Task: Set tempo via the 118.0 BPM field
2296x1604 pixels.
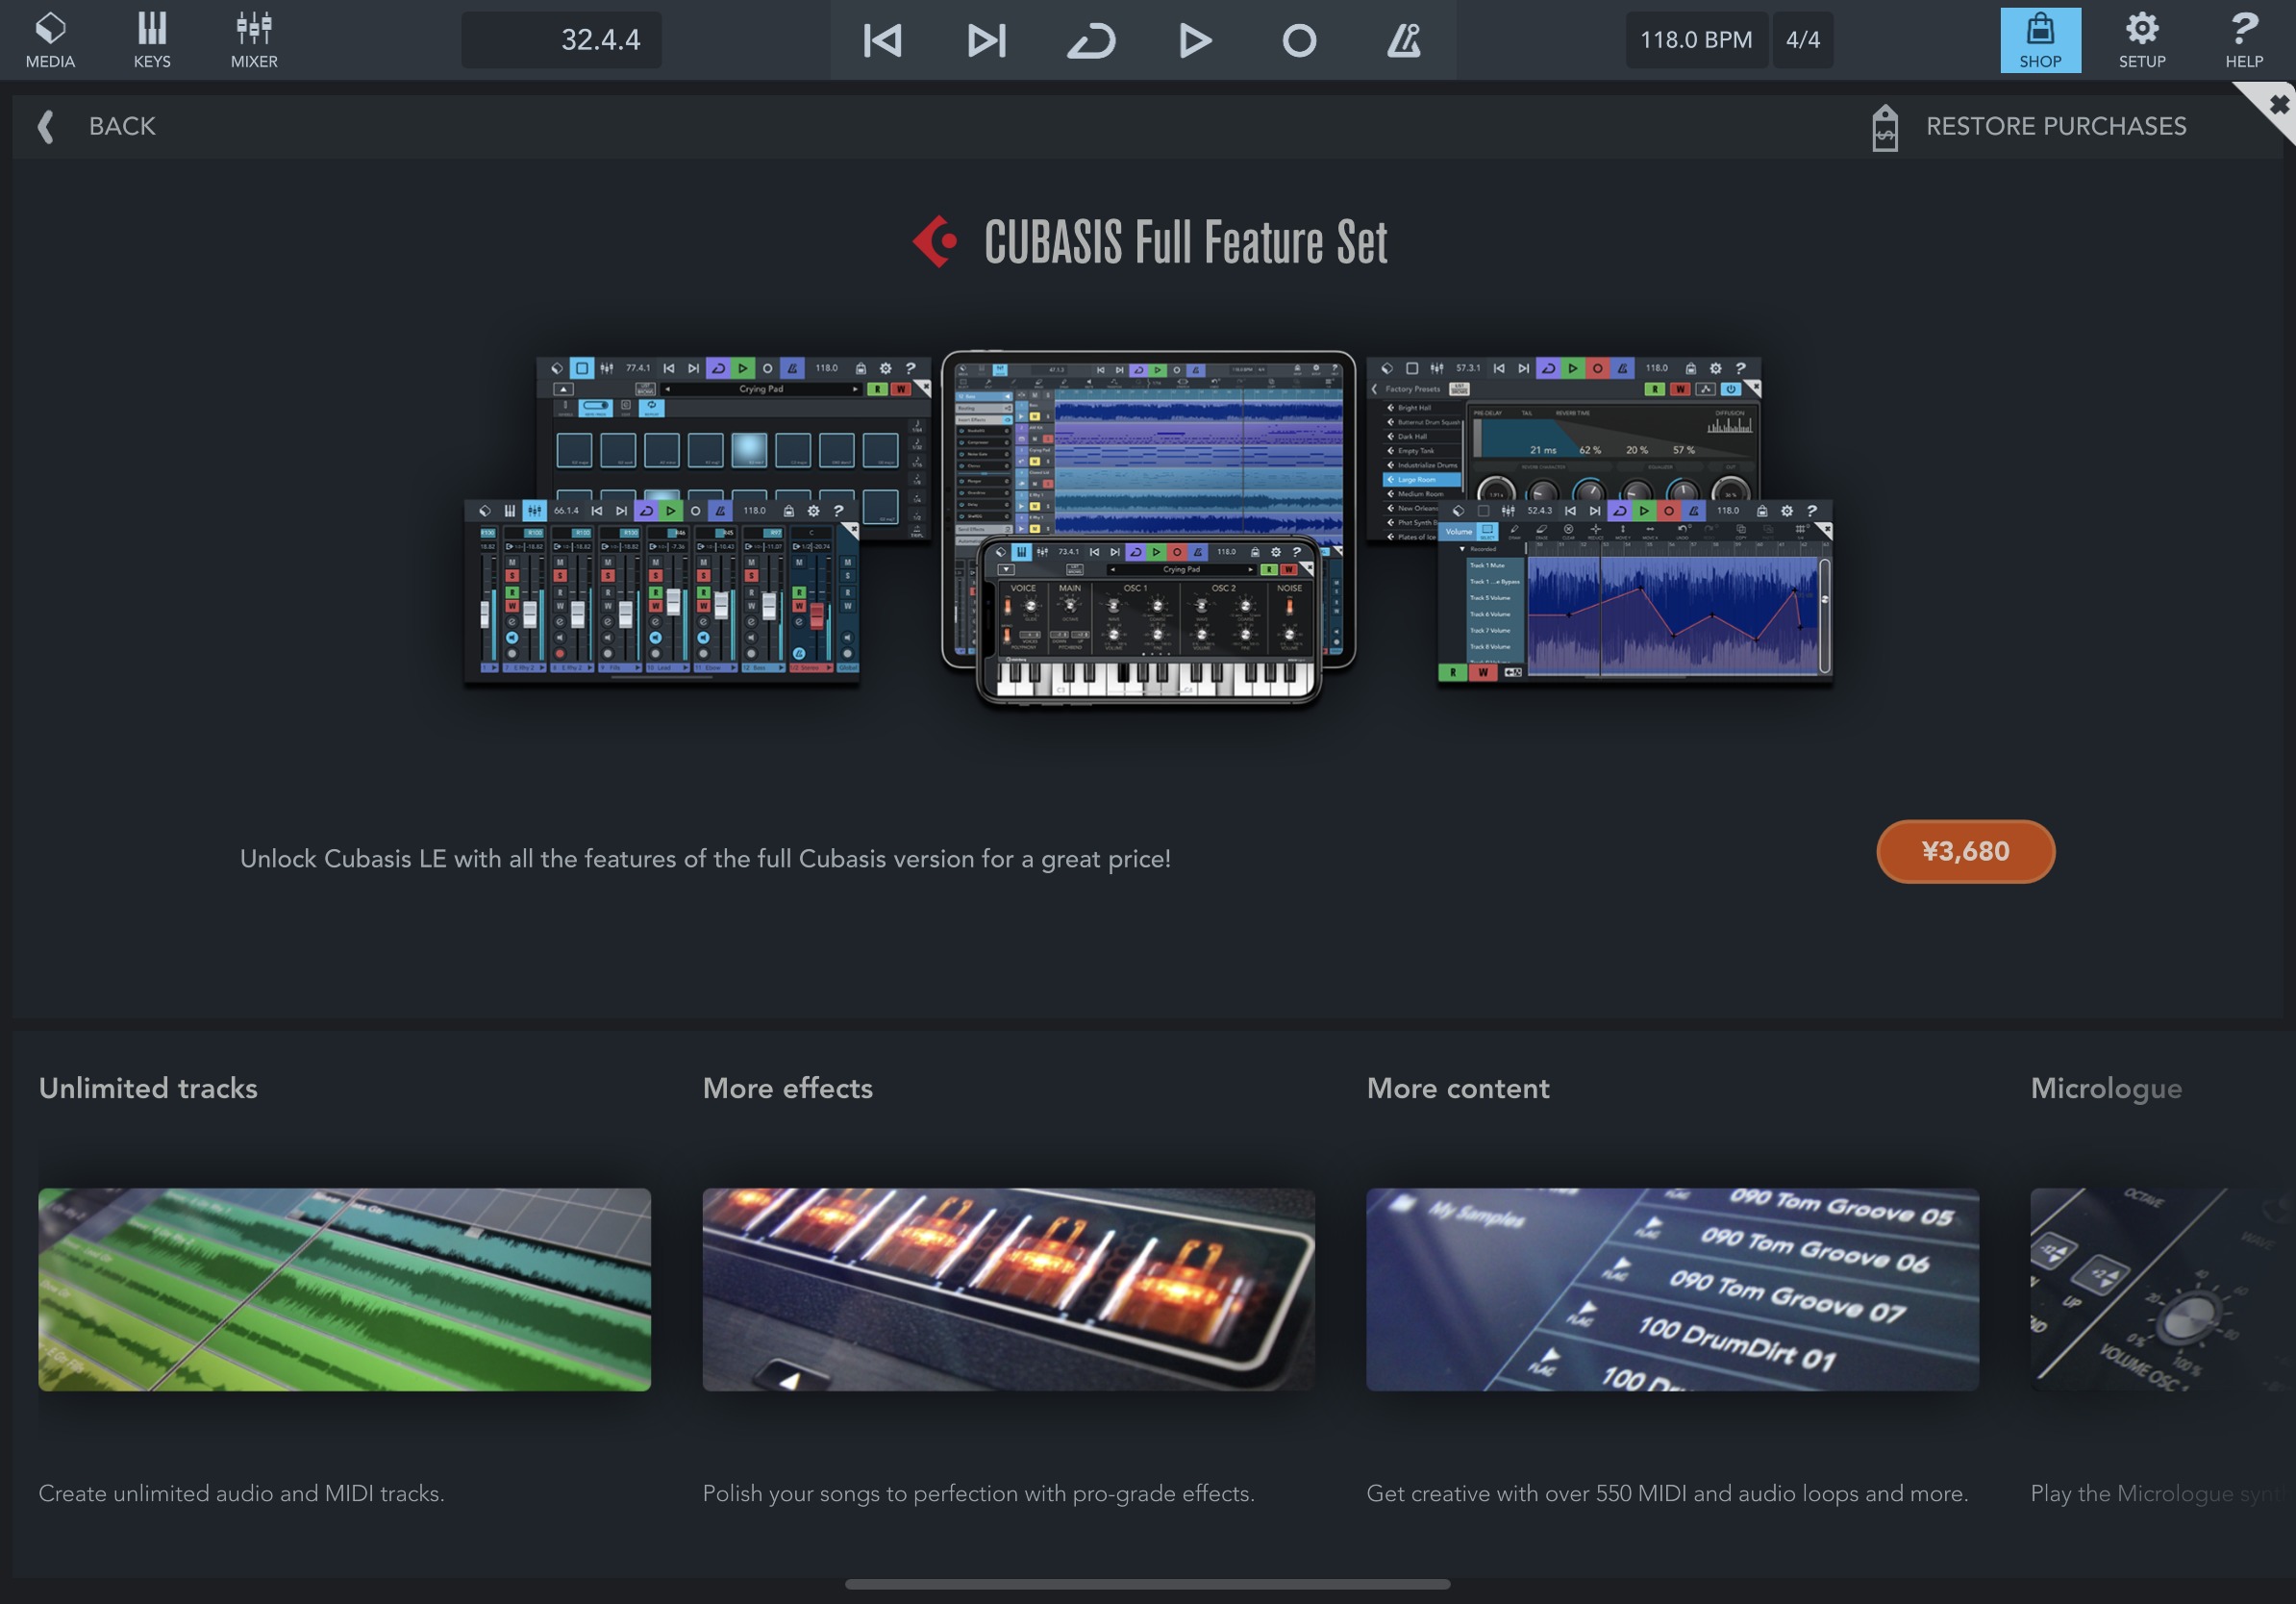Action: point(1696,40)
